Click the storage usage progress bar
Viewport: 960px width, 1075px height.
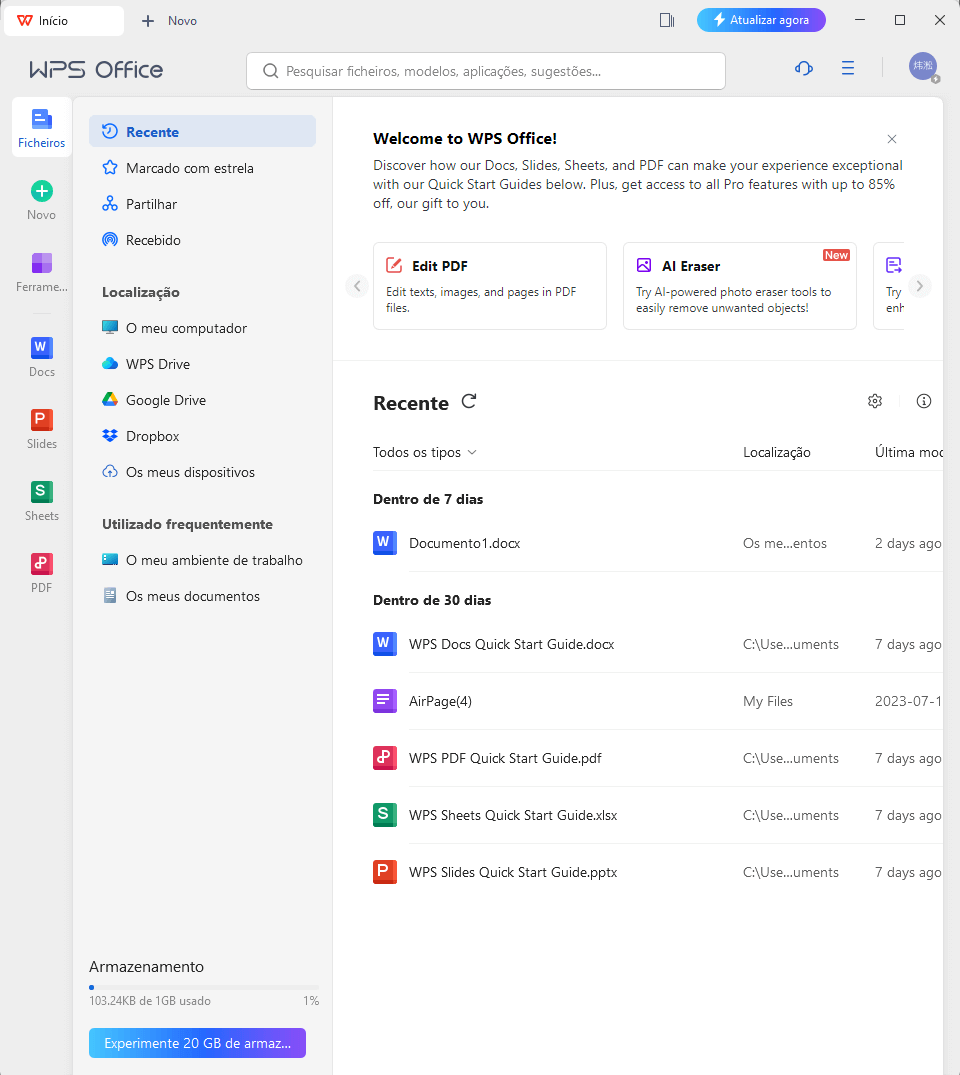click(x=204, y=987)
